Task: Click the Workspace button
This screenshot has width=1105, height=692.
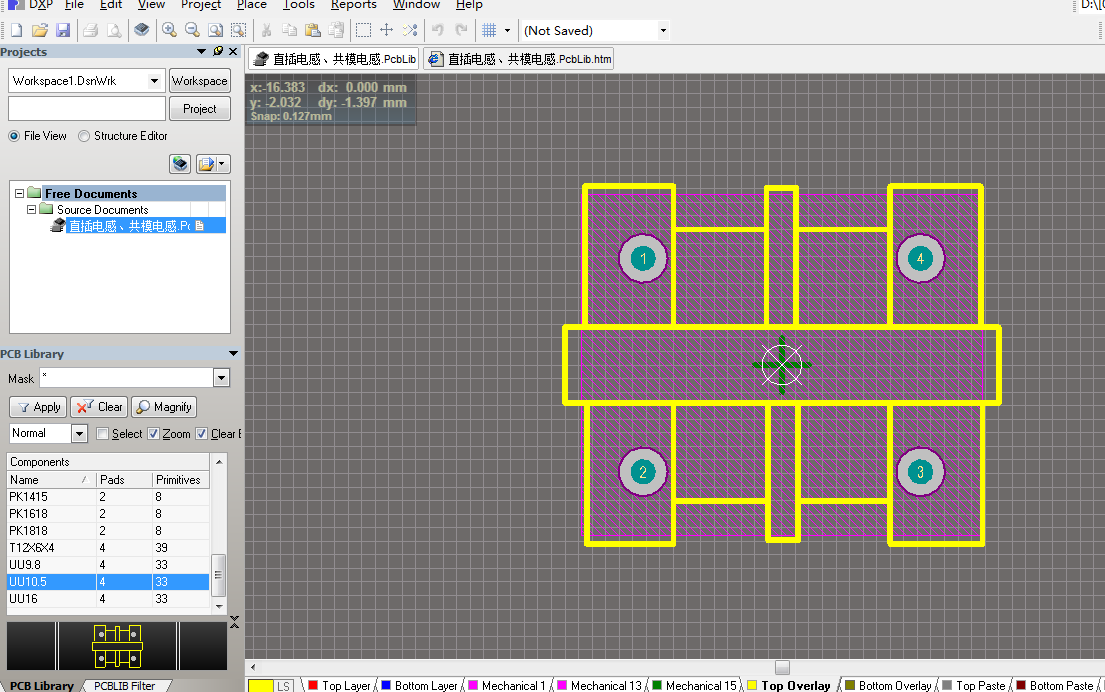Action: 200,81
